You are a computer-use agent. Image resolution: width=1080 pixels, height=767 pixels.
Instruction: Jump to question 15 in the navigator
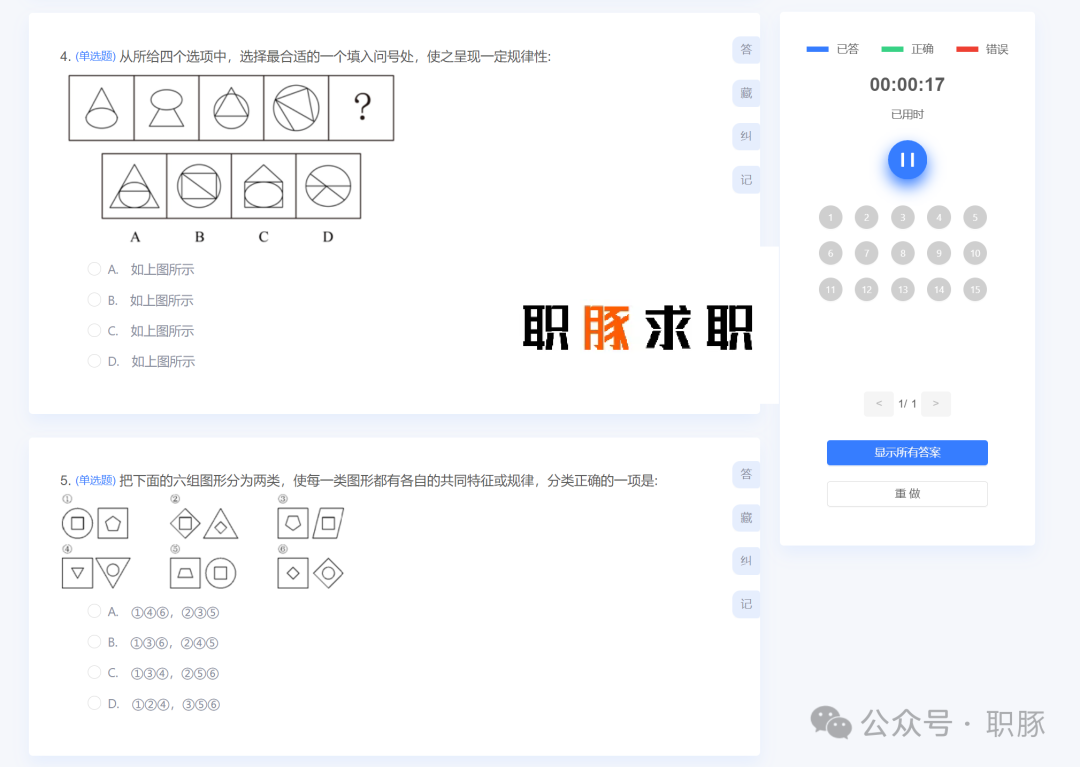click(x=974, y=289)
